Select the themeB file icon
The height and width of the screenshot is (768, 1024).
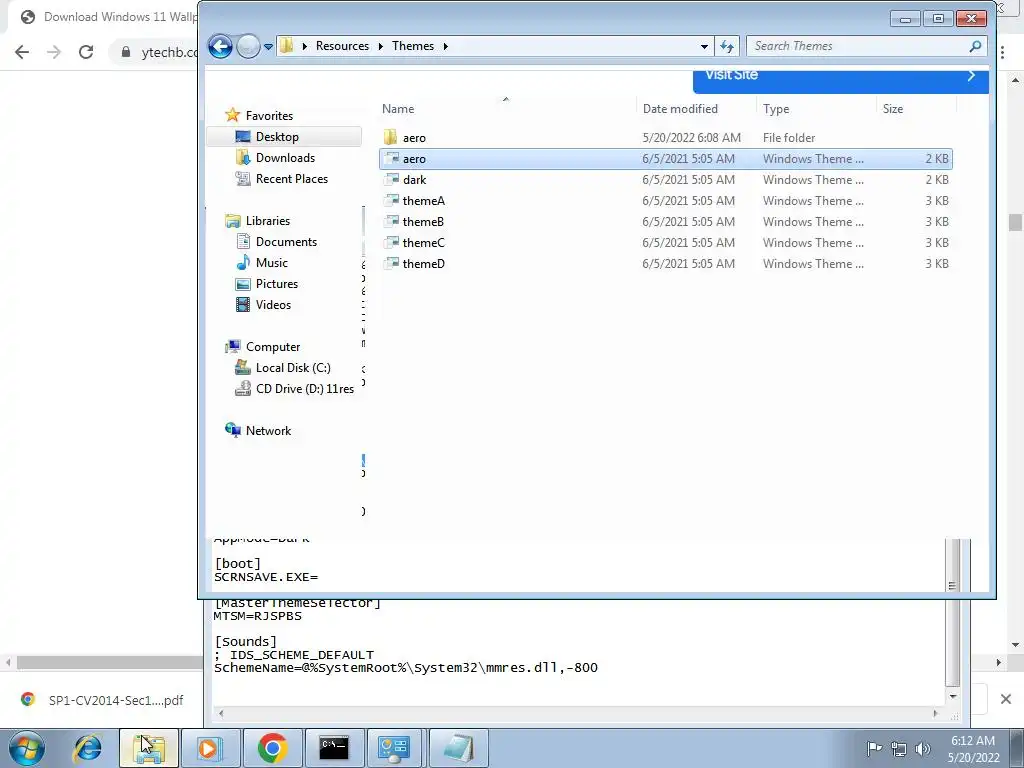click(x=391, y=221)
